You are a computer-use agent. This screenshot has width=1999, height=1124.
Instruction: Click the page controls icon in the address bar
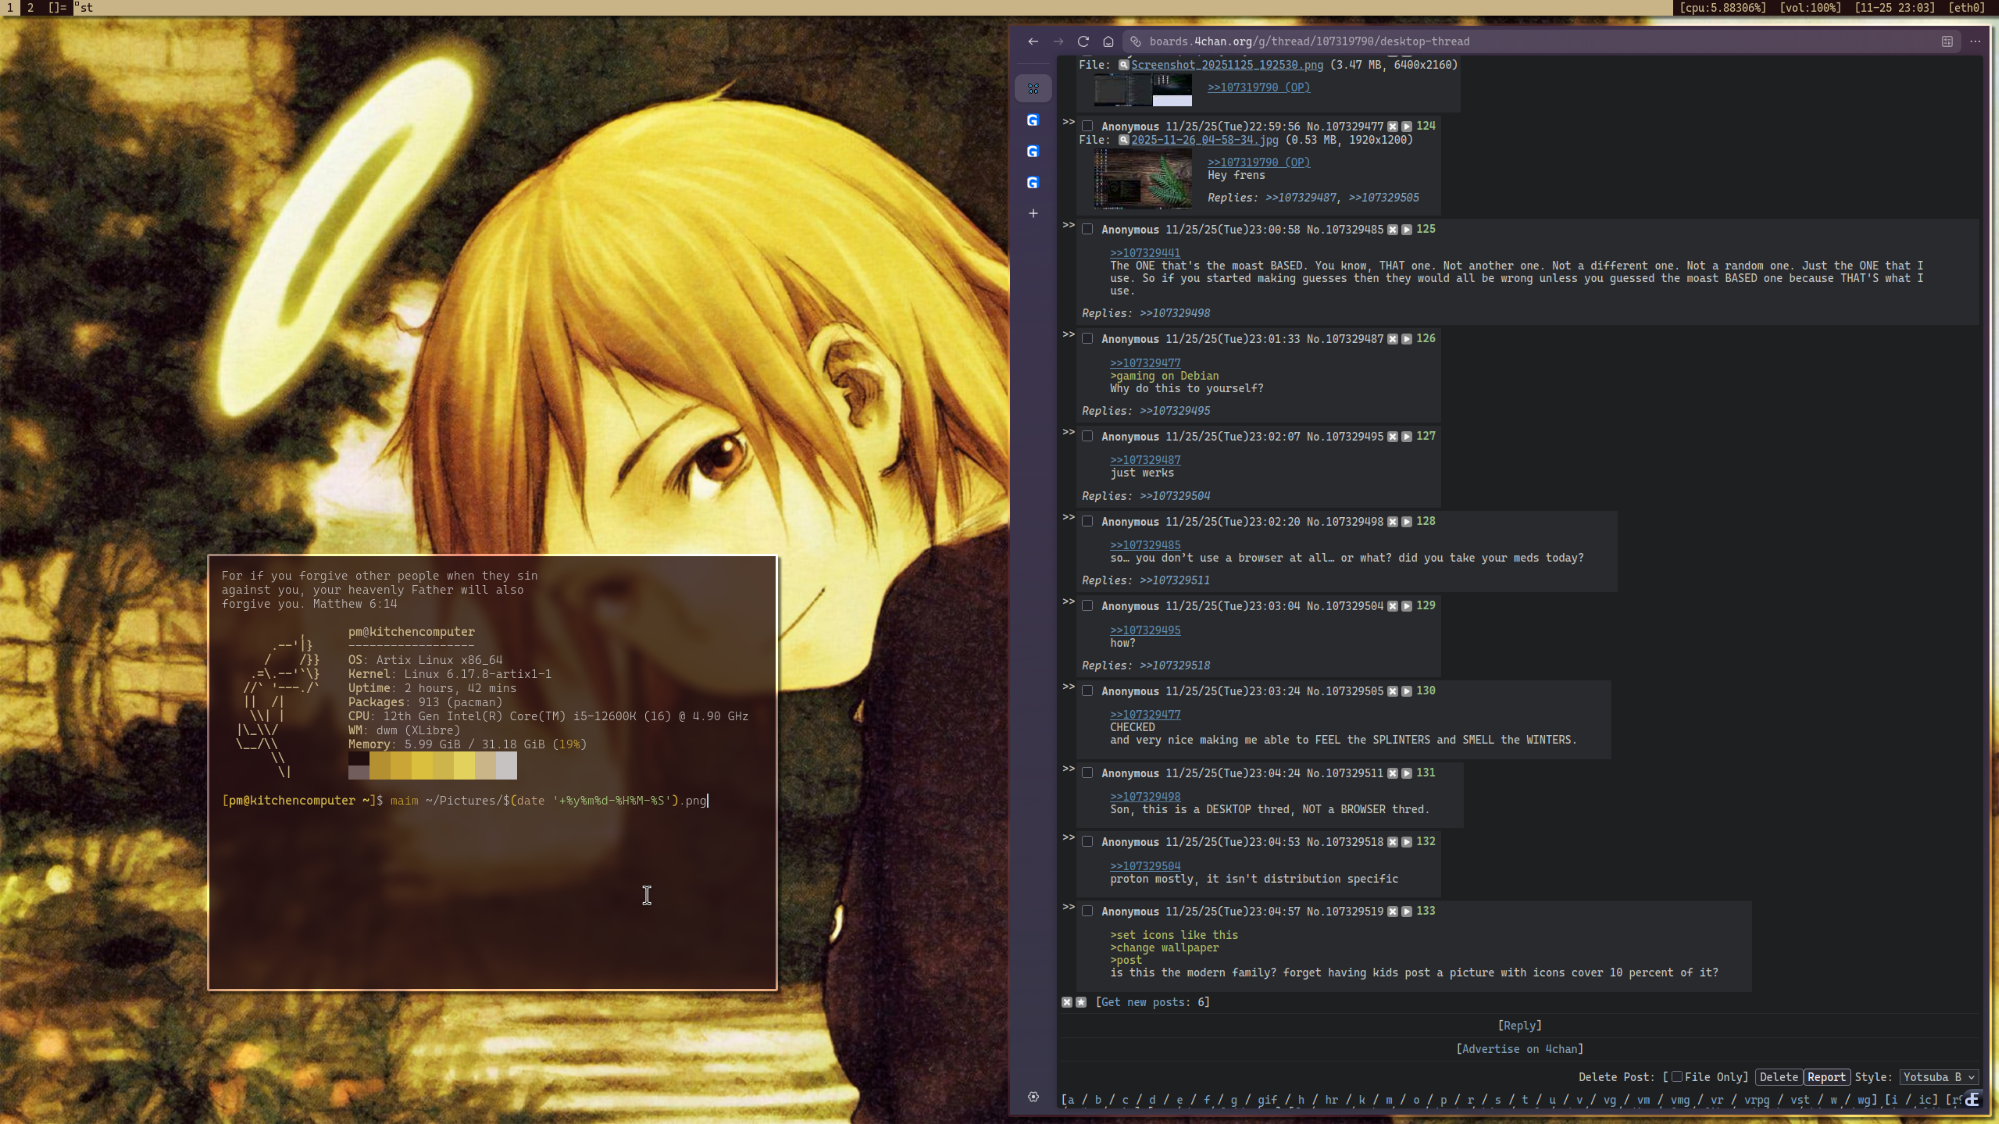(x=1946, y=41)
